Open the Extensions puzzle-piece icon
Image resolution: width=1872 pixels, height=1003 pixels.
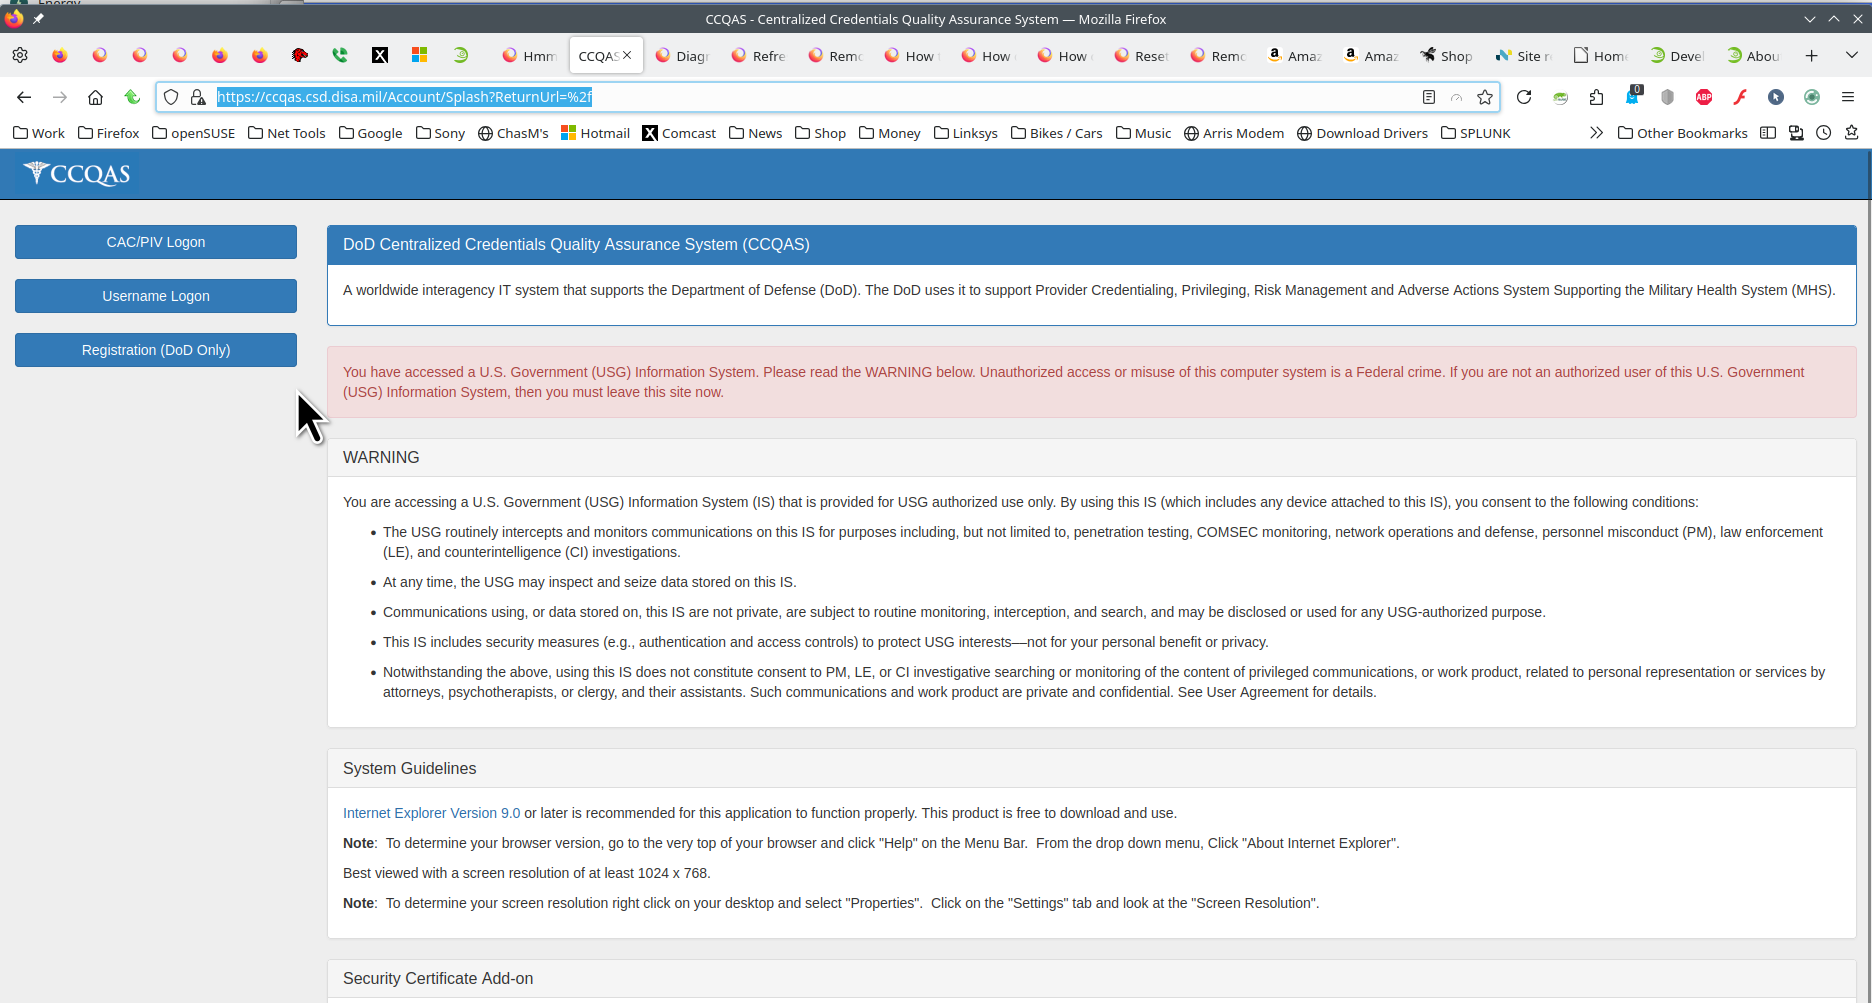[x=1596, y=97]
